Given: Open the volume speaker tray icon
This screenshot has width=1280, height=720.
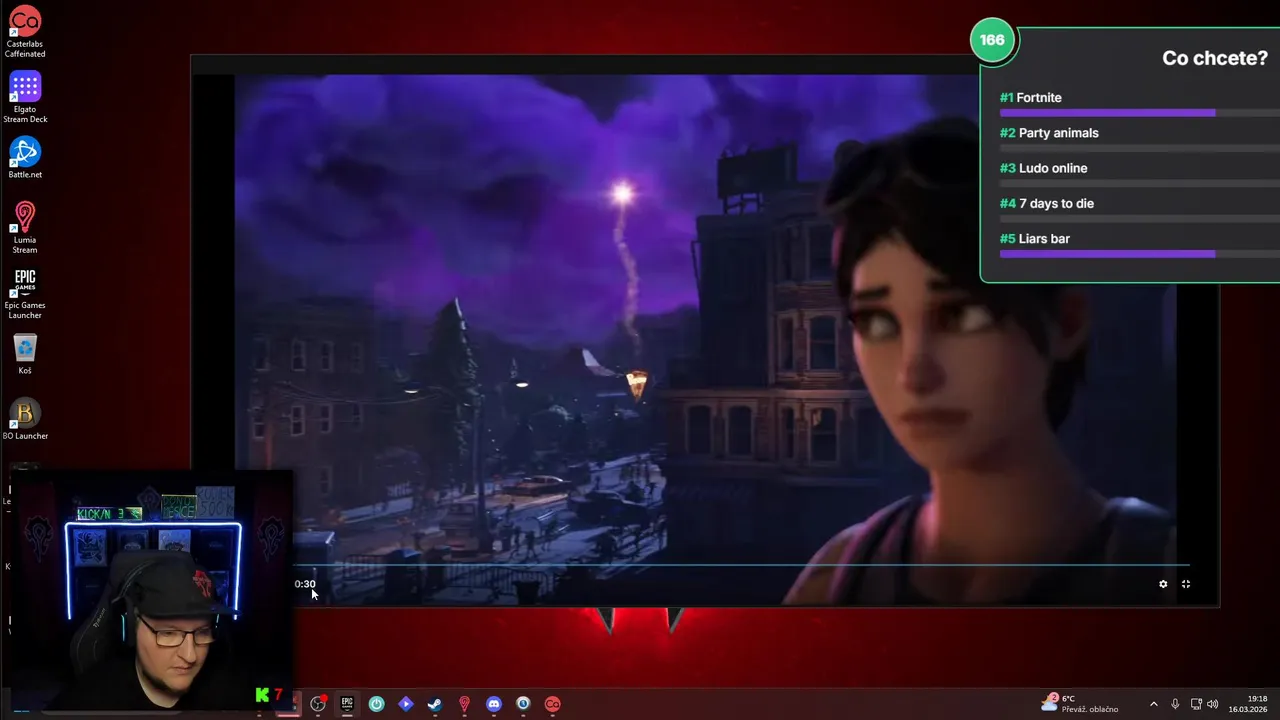Looking at the screenshot, I should 1213,704.
